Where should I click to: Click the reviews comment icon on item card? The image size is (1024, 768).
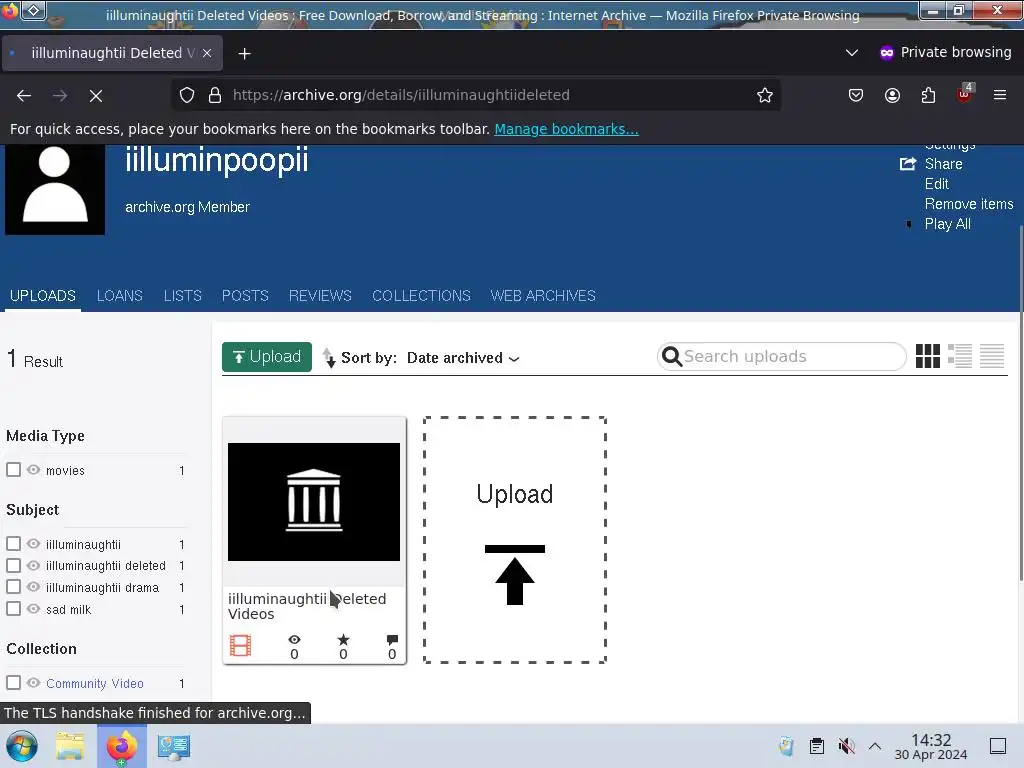pyautogui.click(x=392, y=640)
